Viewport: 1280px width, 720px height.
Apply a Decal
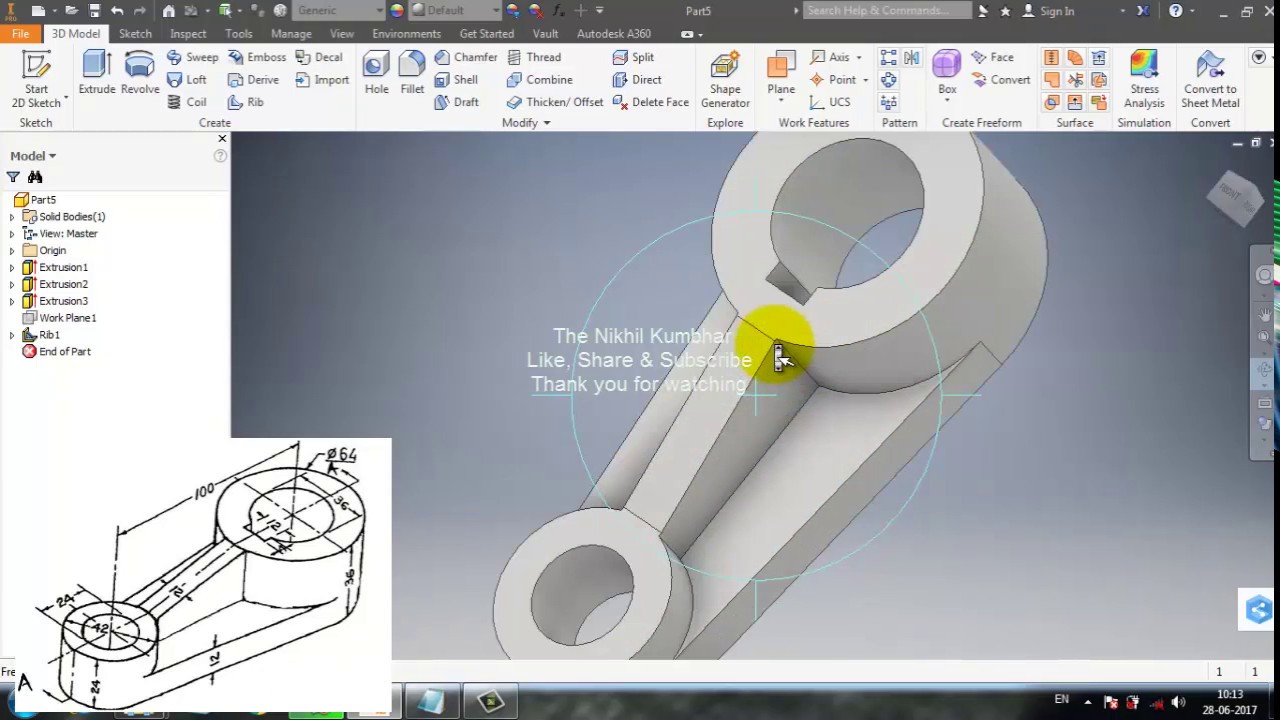(x=319, y=57)
